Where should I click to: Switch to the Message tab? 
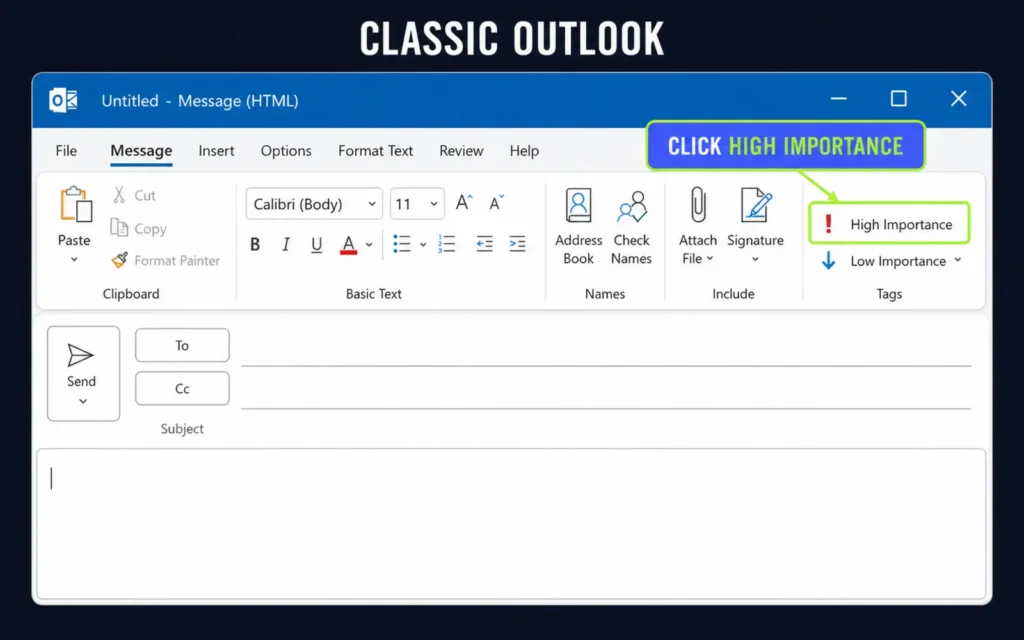(141, 151)
